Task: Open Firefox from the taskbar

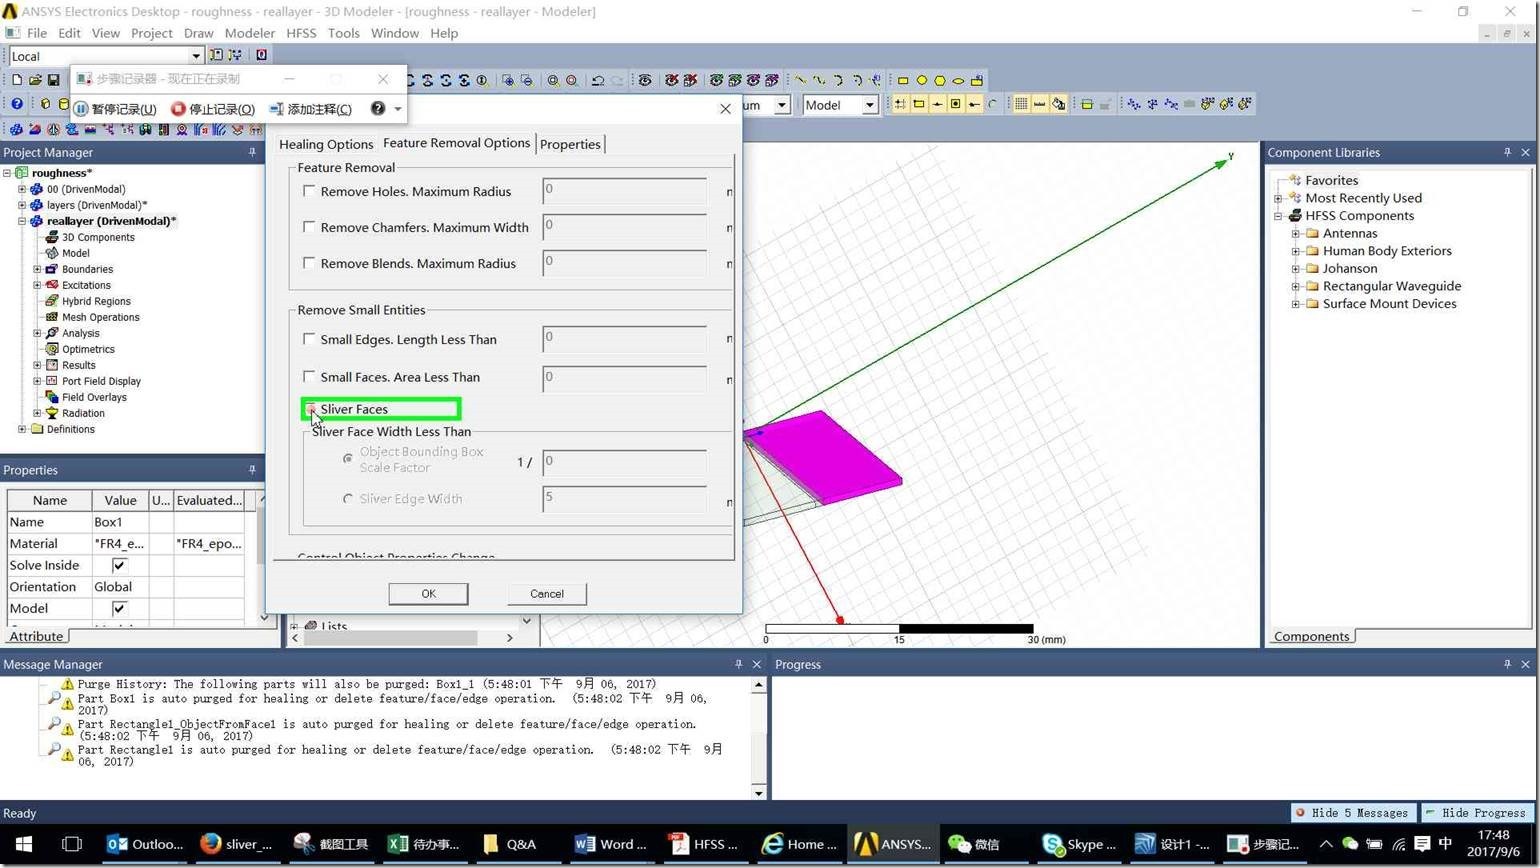Action: pos(236,844)
